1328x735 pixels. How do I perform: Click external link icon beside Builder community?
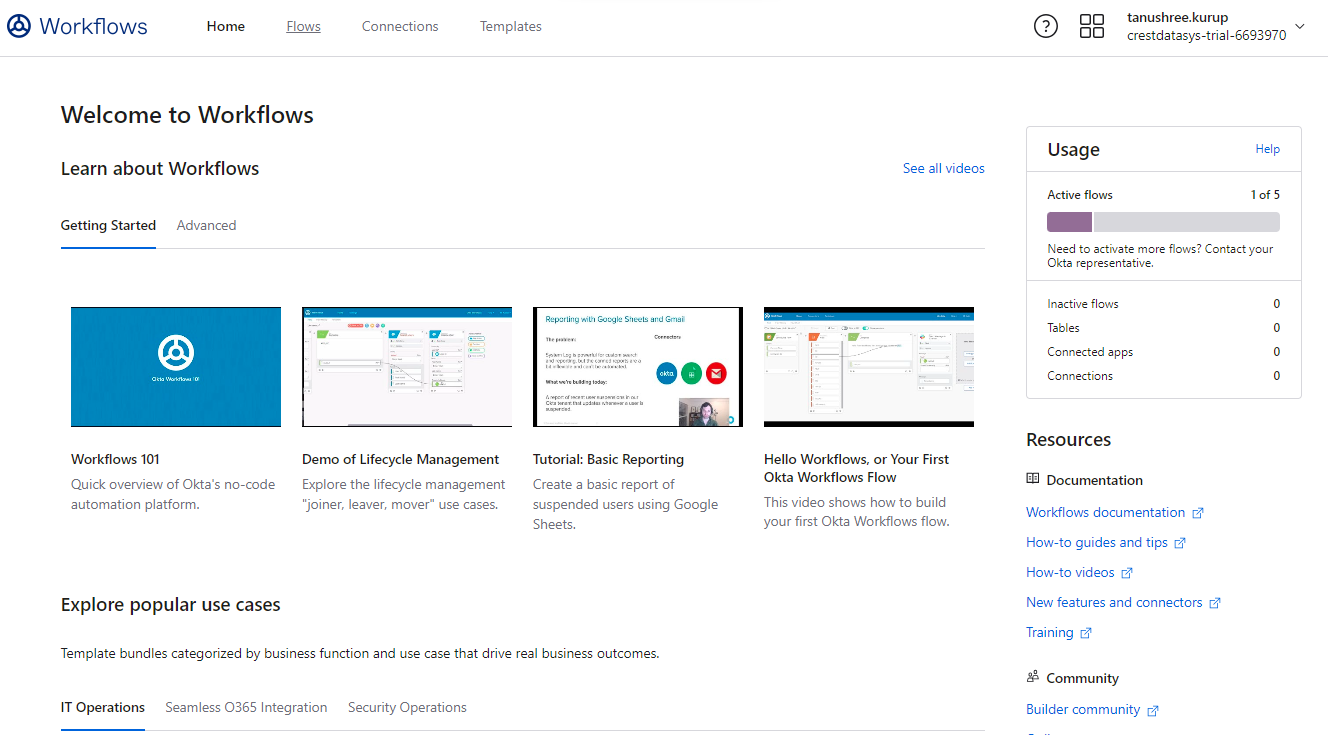point(1153,710)
